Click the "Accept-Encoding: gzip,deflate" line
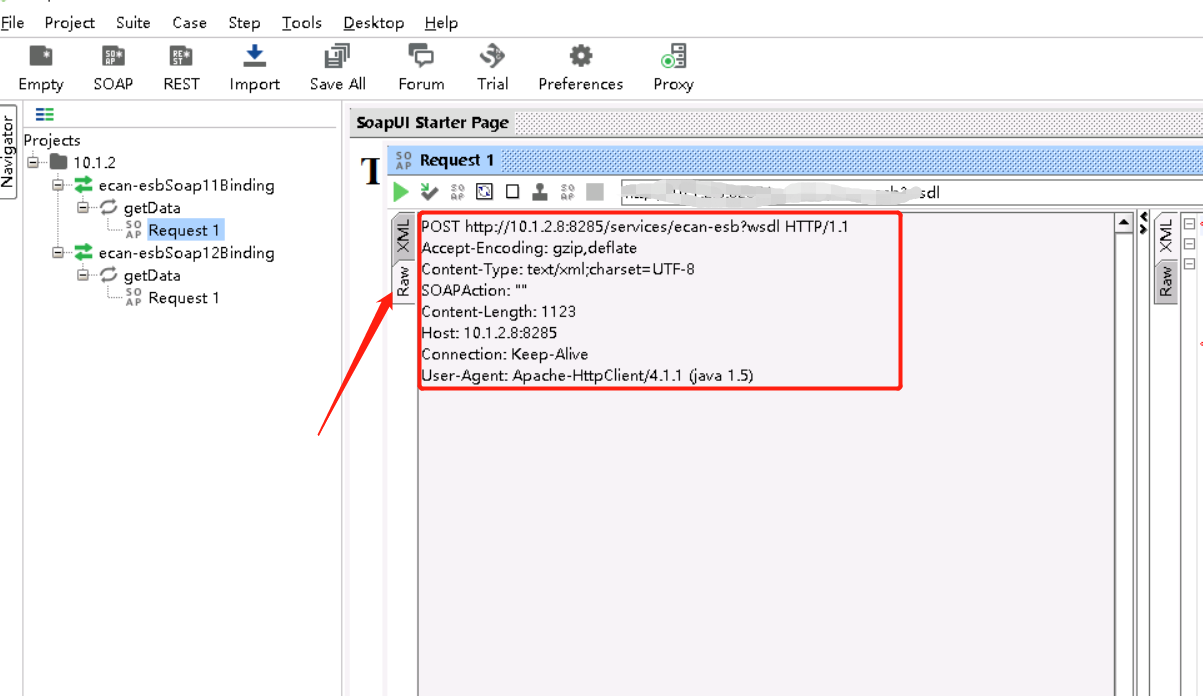The height and width of the screenshot is (696, 1203). (529, 248)
